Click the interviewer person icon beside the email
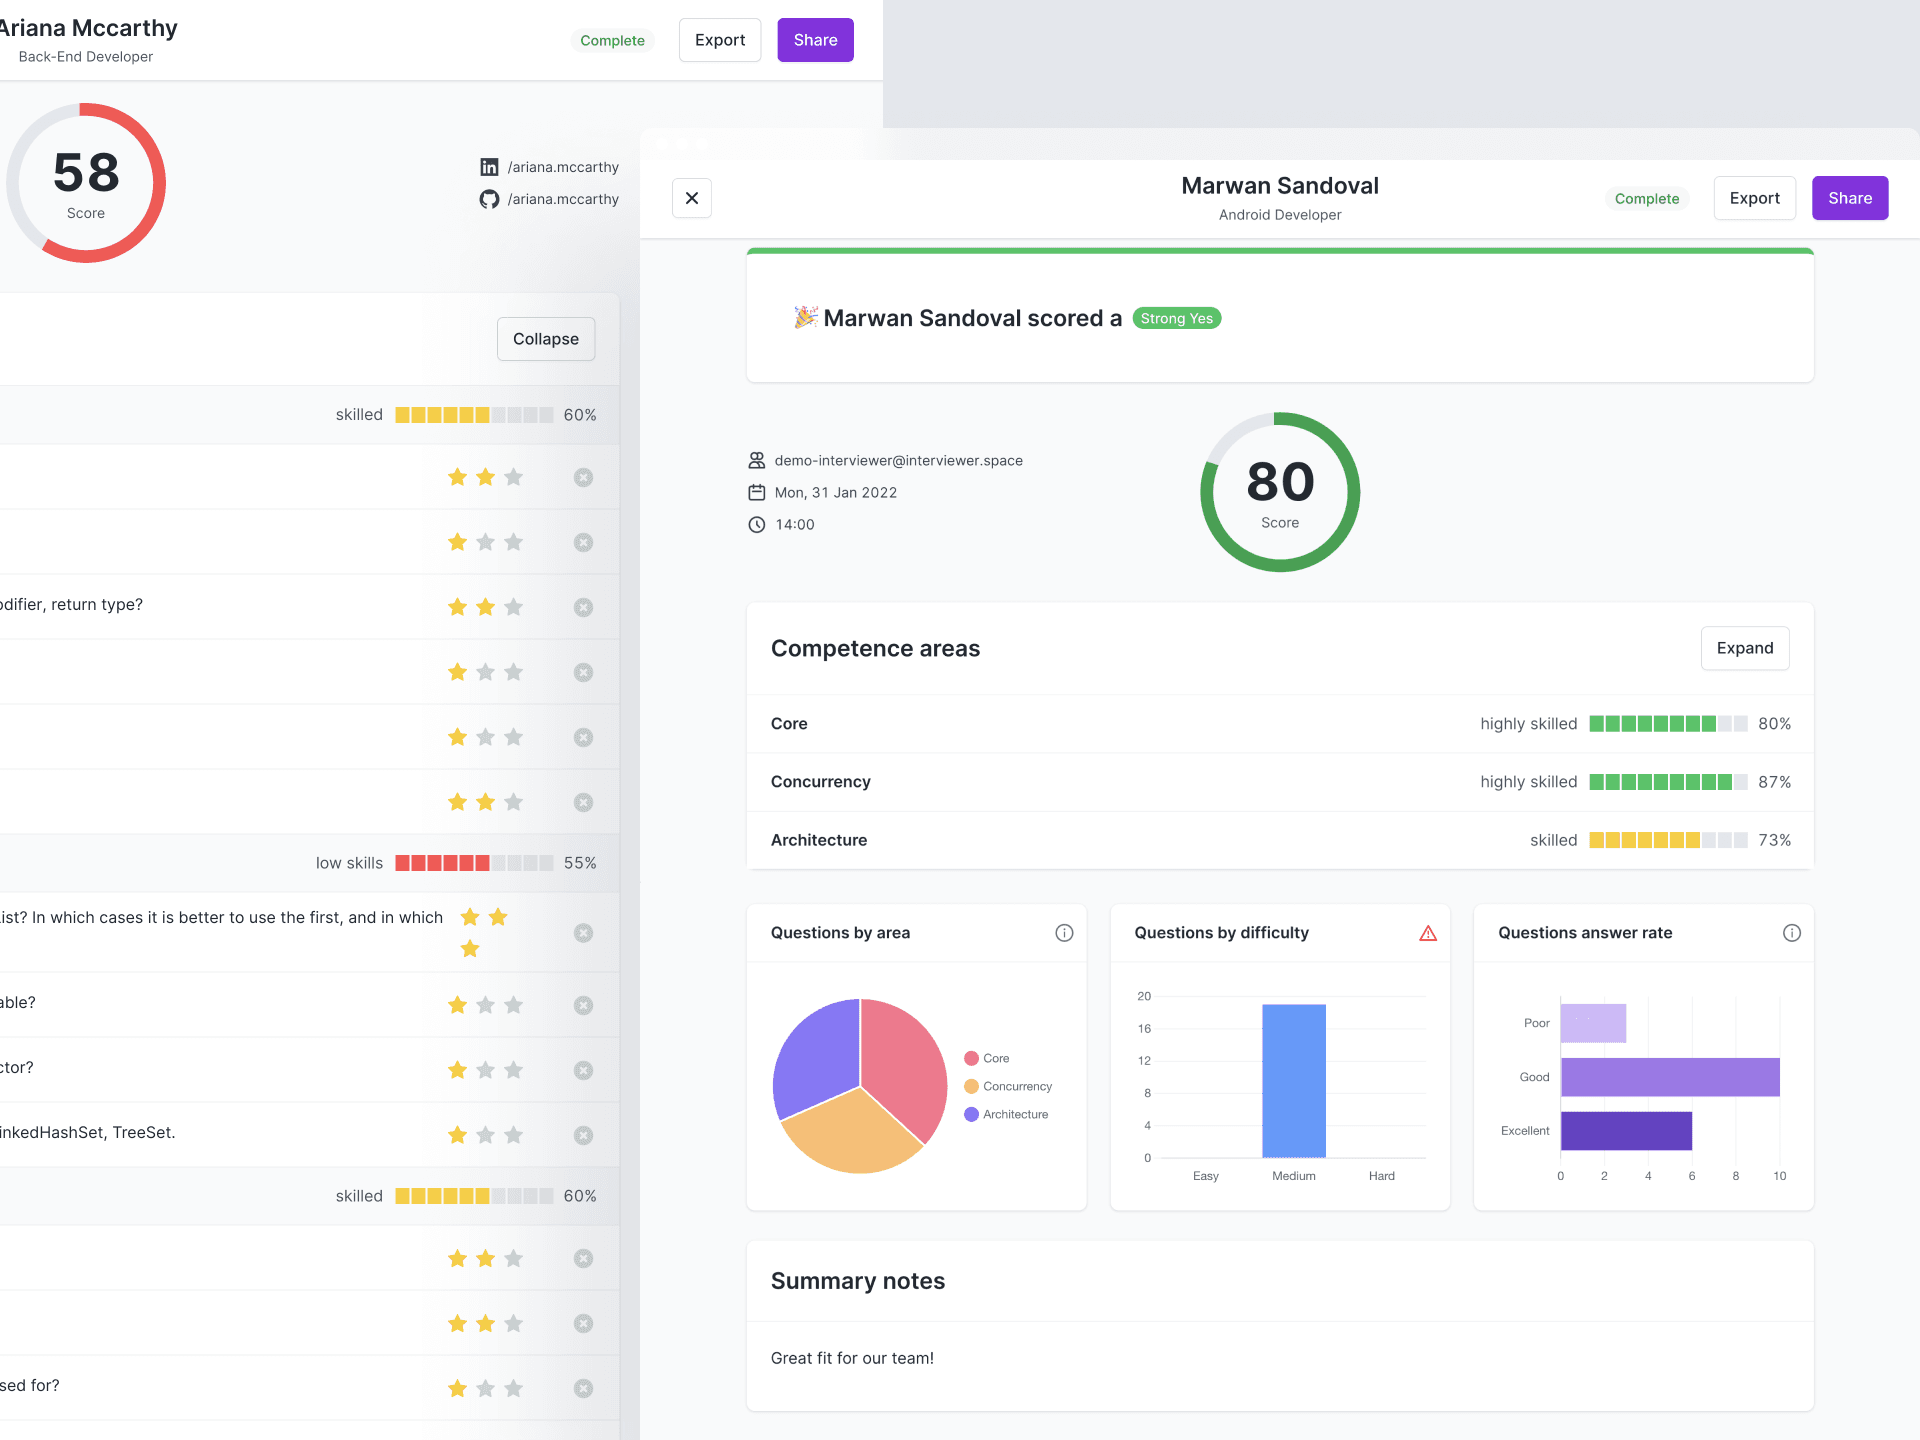This screenshot has height=1440, width=1920. pos(757,461)
